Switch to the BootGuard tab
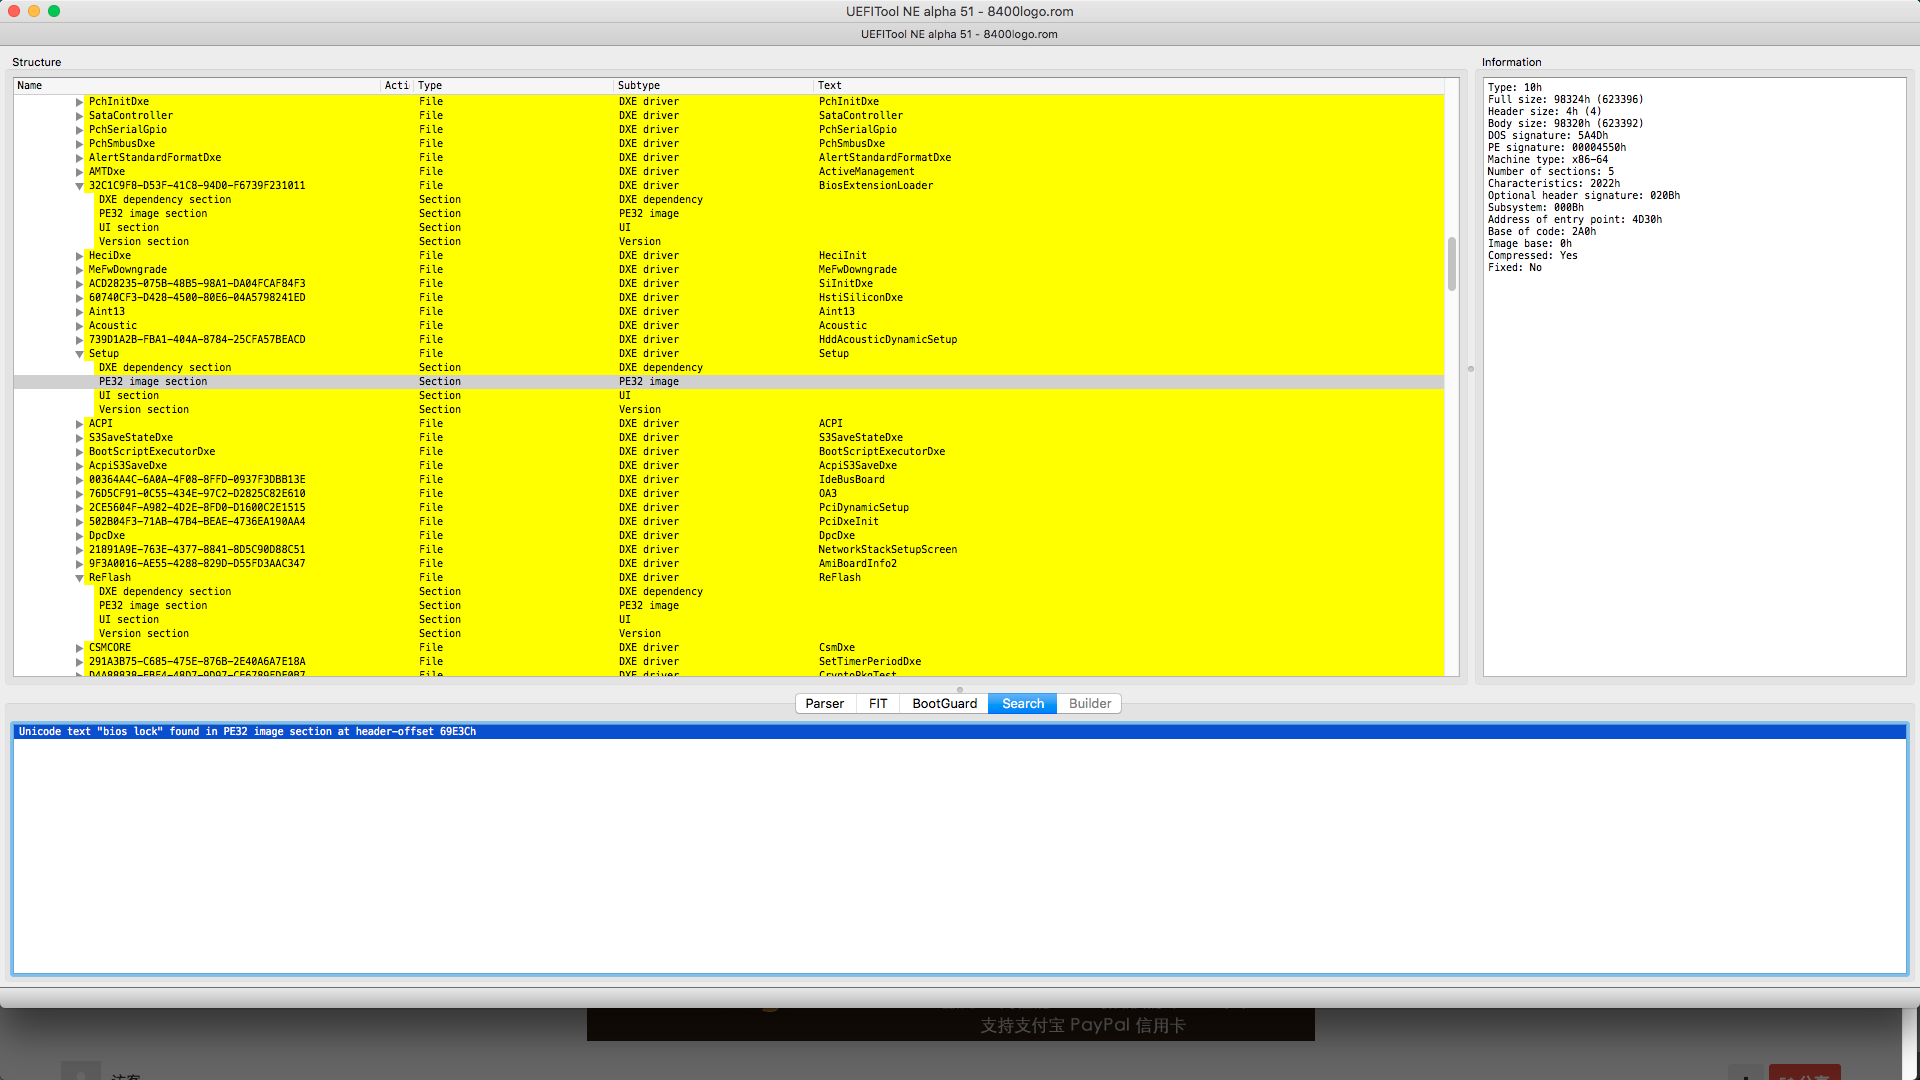This screenshot has width=1920, height=1080. [x=944, y=704]
